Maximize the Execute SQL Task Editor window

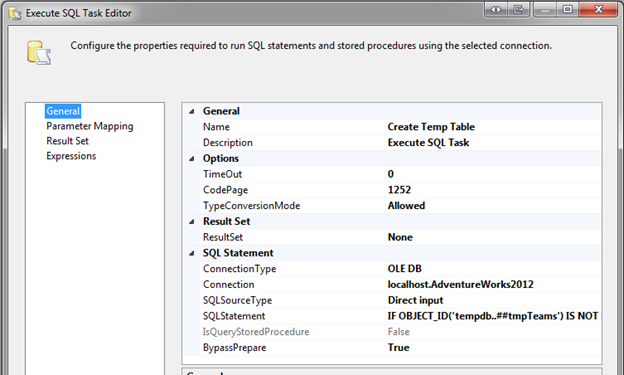pos(567,9)
